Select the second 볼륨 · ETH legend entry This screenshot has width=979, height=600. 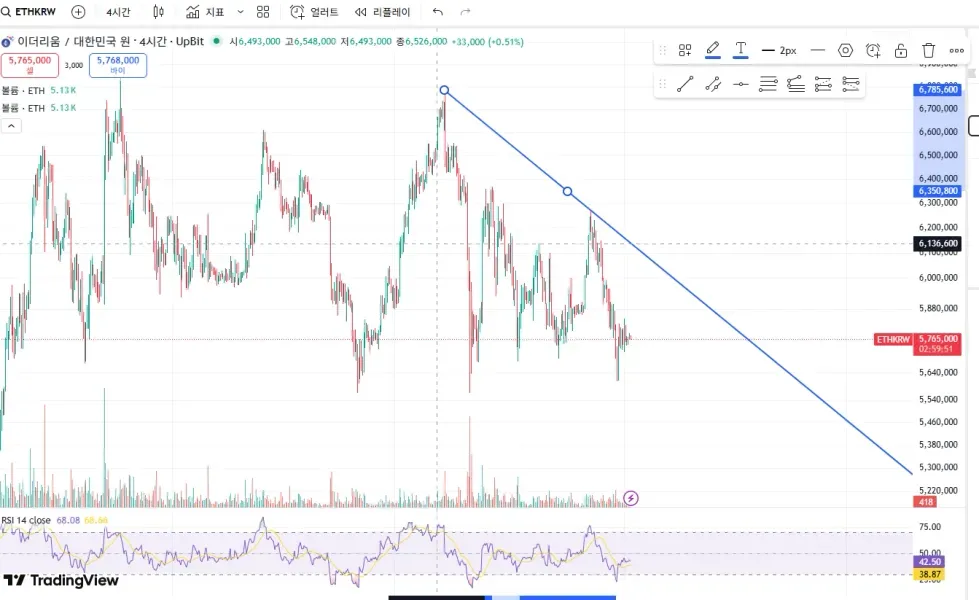(x=24, y=108)
